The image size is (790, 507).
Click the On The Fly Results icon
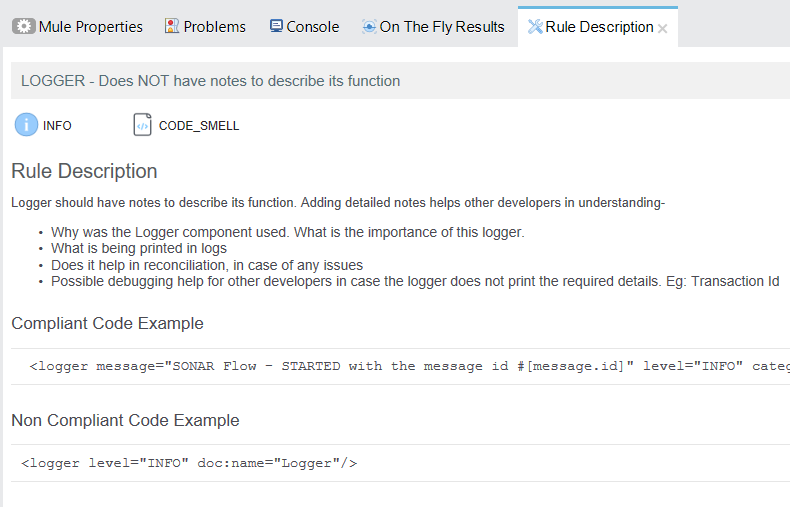pyautogui.click(x=369, y=26)
